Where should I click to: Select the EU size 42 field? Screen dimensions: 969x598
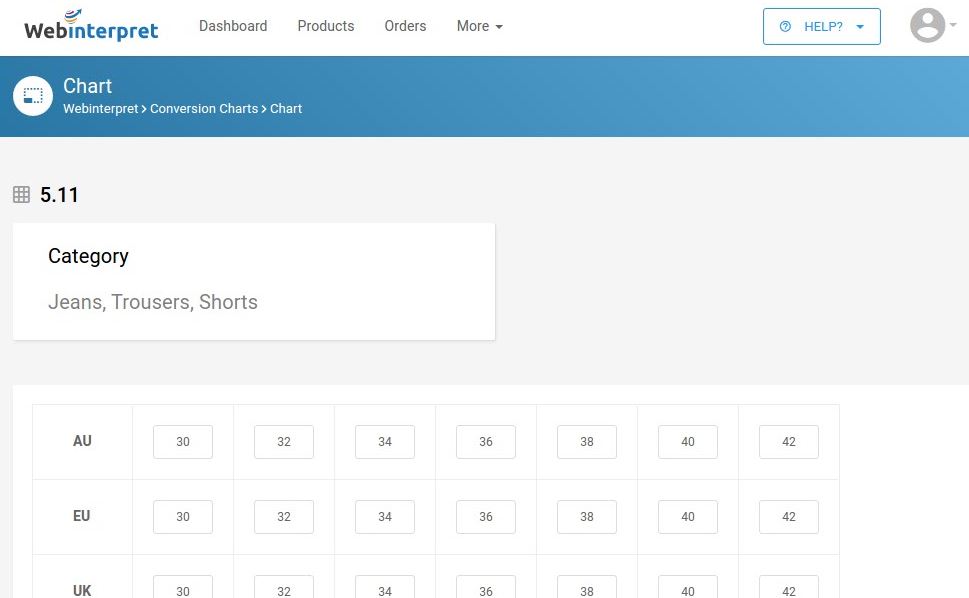(789, 516)
